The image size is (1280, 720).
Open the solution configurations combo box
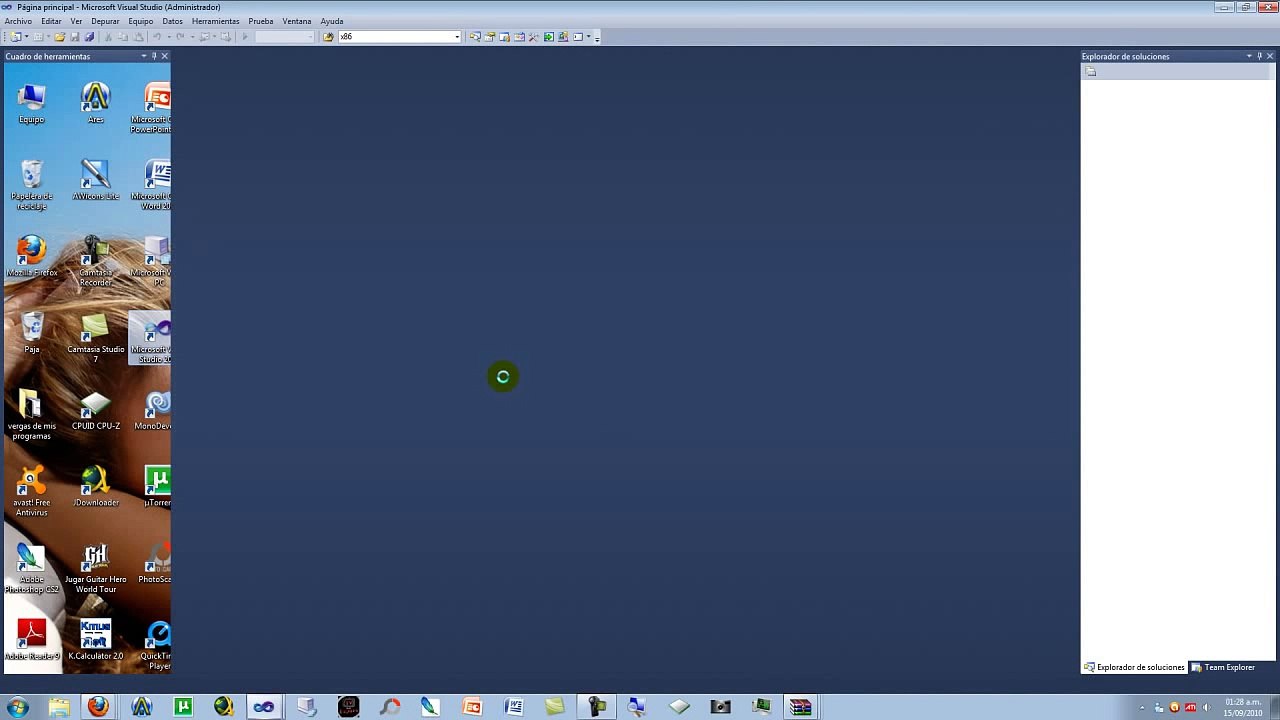pyautogui.click(x=285, y=36)
